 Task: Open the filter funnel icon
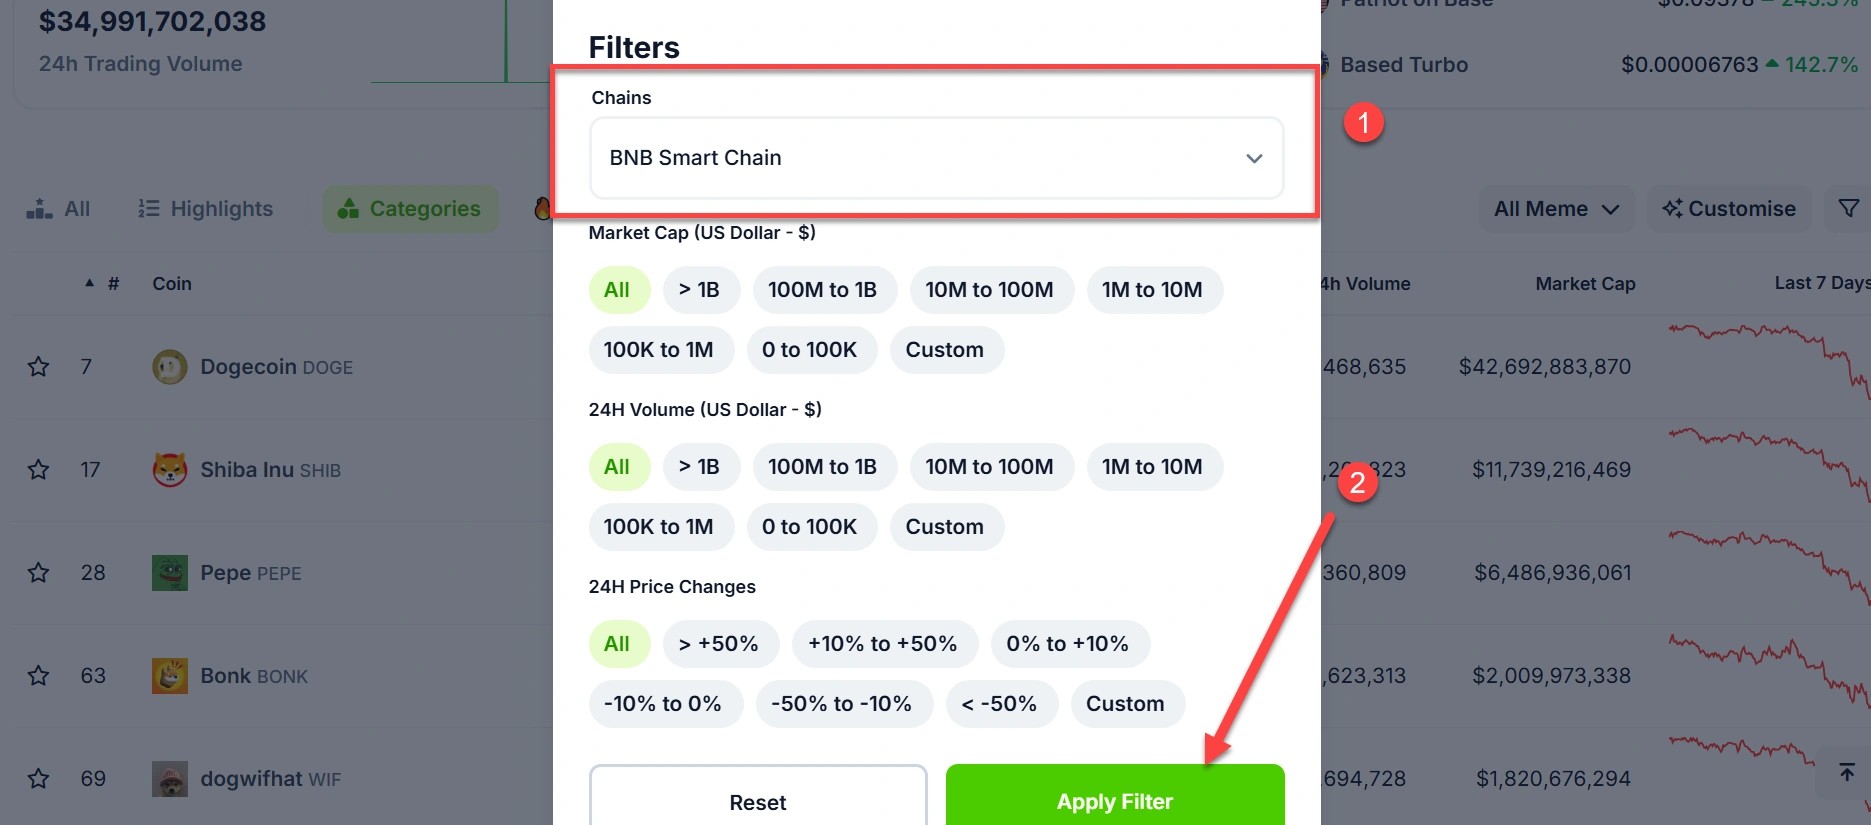pos(1849,208)
